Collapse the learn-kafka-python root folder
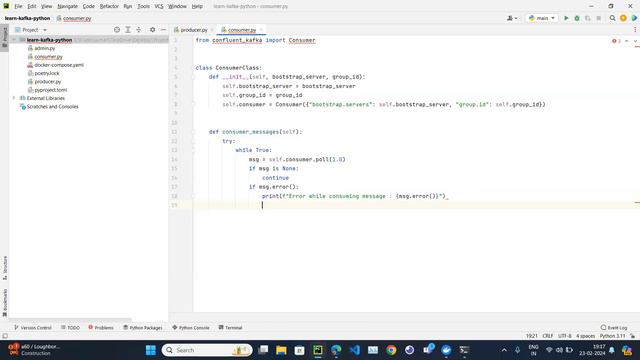640x360 pixels. pos(15,40)
